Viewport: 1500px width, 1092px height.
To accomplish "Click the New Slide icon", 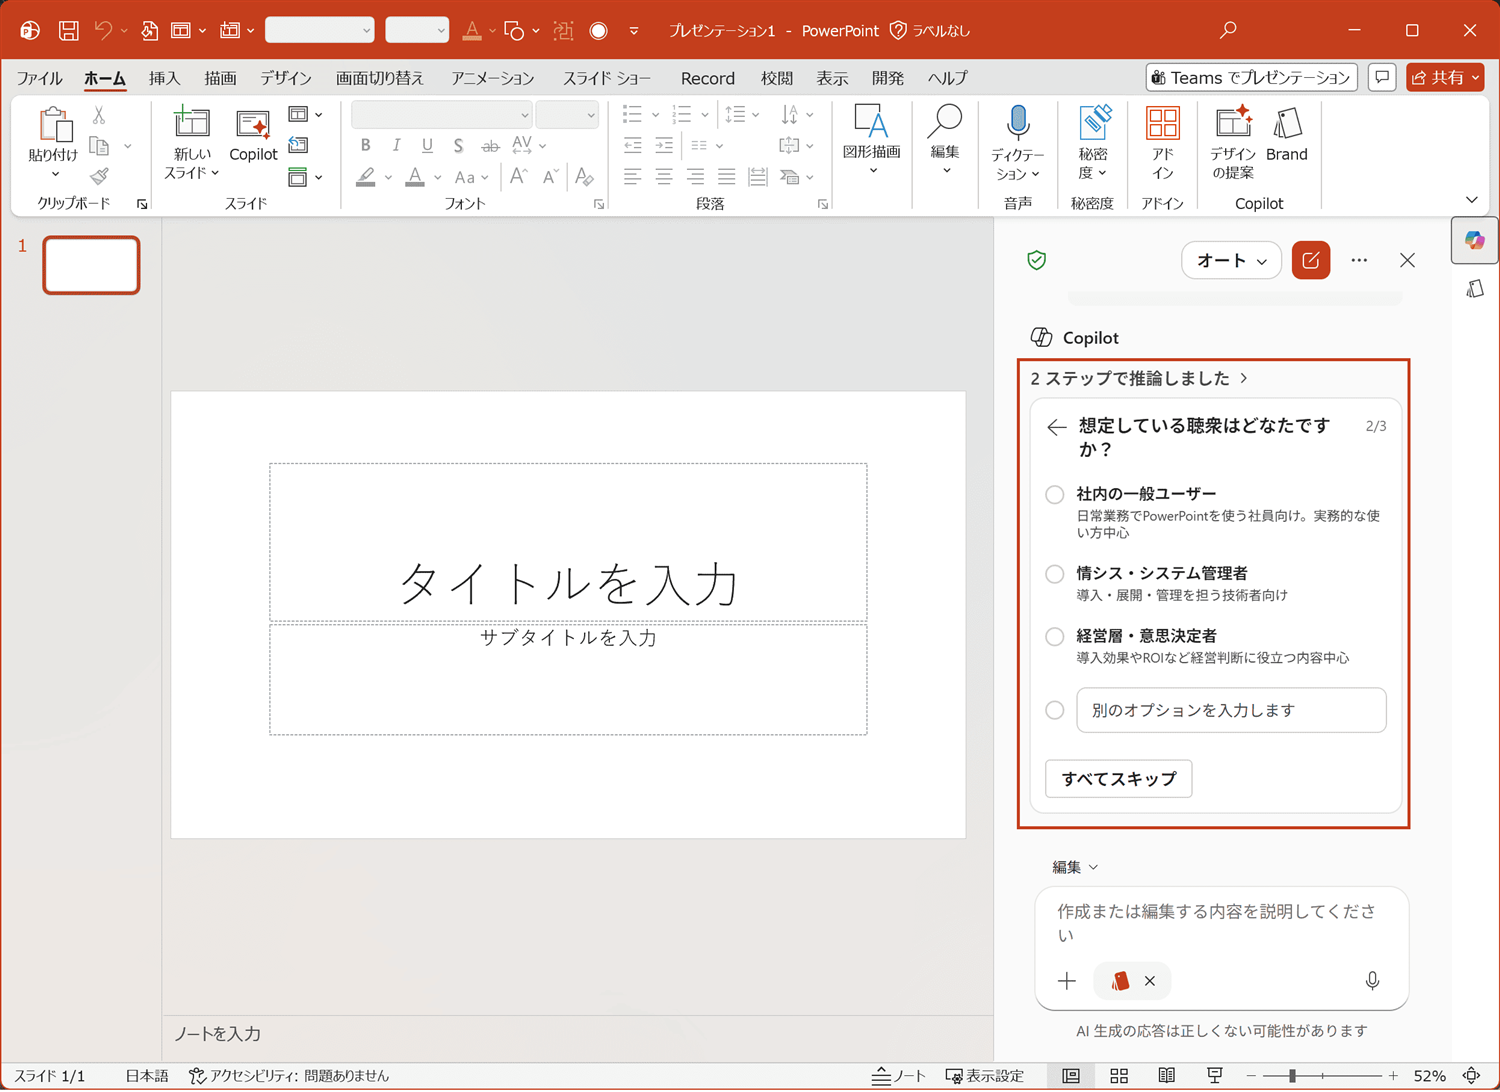I will (x=191, y=122).
